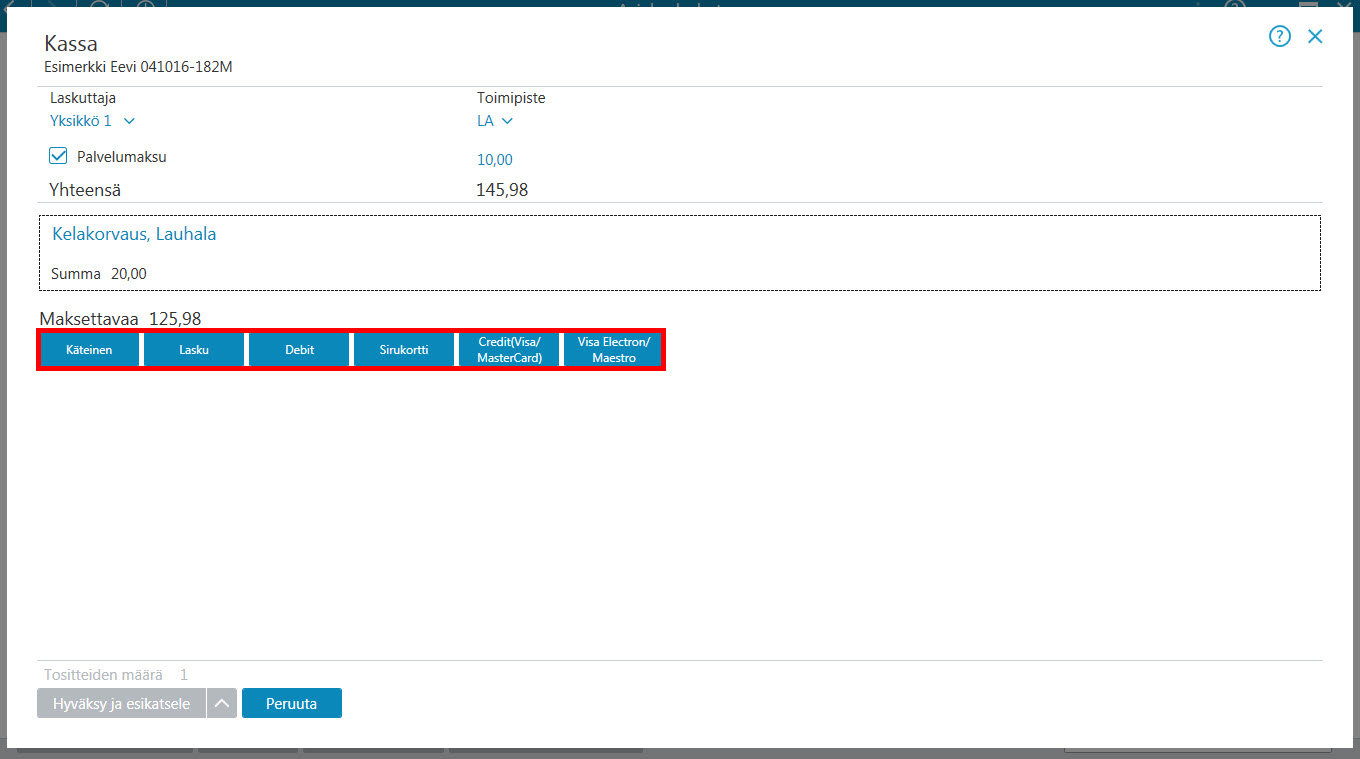Close the Kassa dialog with X icon
Image resolution: width=1360 pixels, height=759 pixels.
(1315, 37)
